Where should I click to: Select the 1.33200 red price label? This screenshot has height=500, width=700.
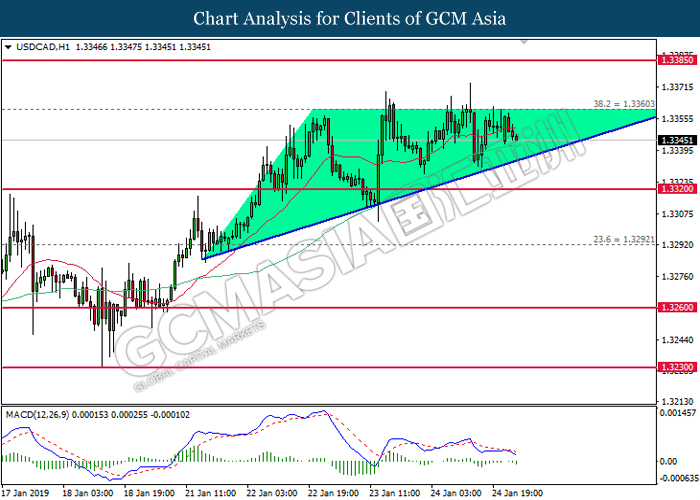(677, 189)
